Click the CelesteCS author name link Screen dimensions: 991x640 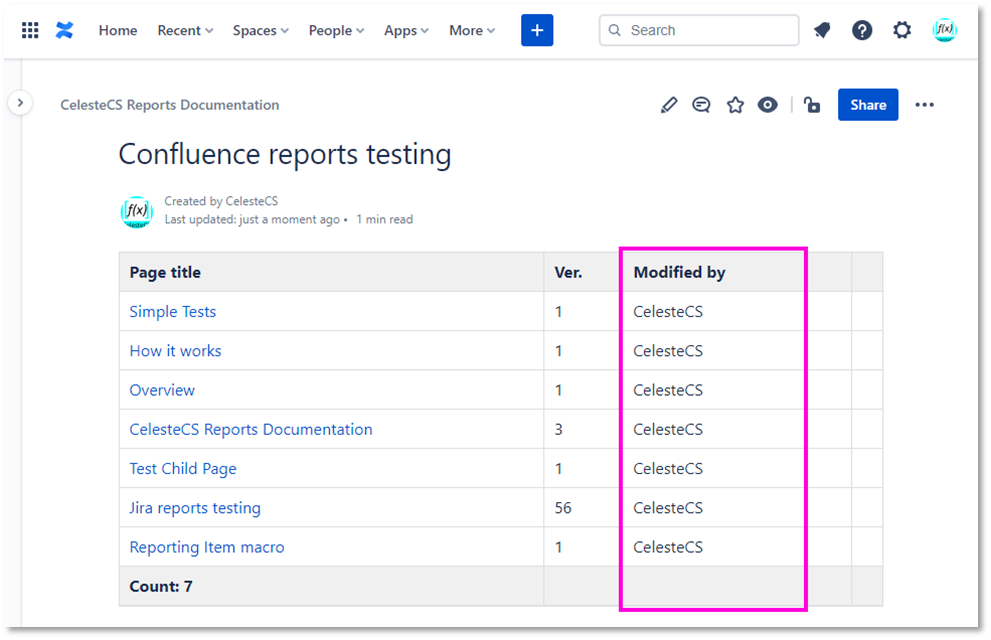[x=252, y=201]
